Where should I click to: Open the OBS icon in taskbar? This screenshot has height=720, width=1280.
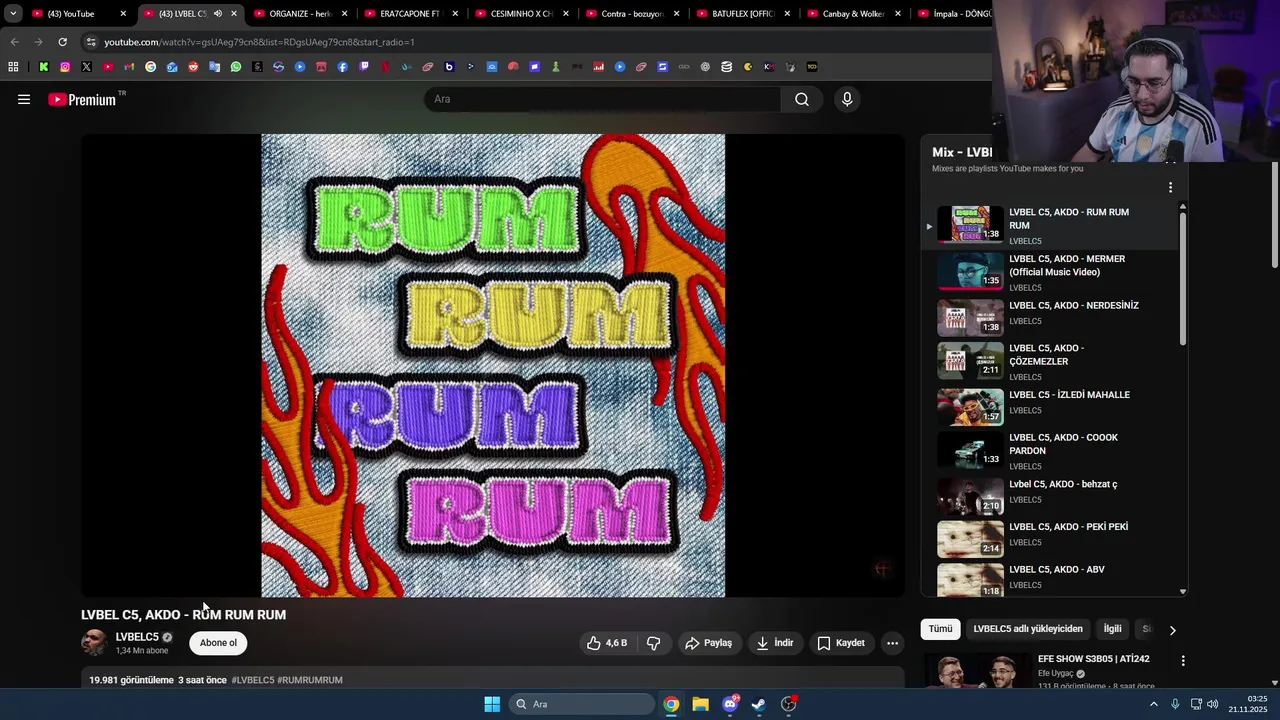pos(789,704)
